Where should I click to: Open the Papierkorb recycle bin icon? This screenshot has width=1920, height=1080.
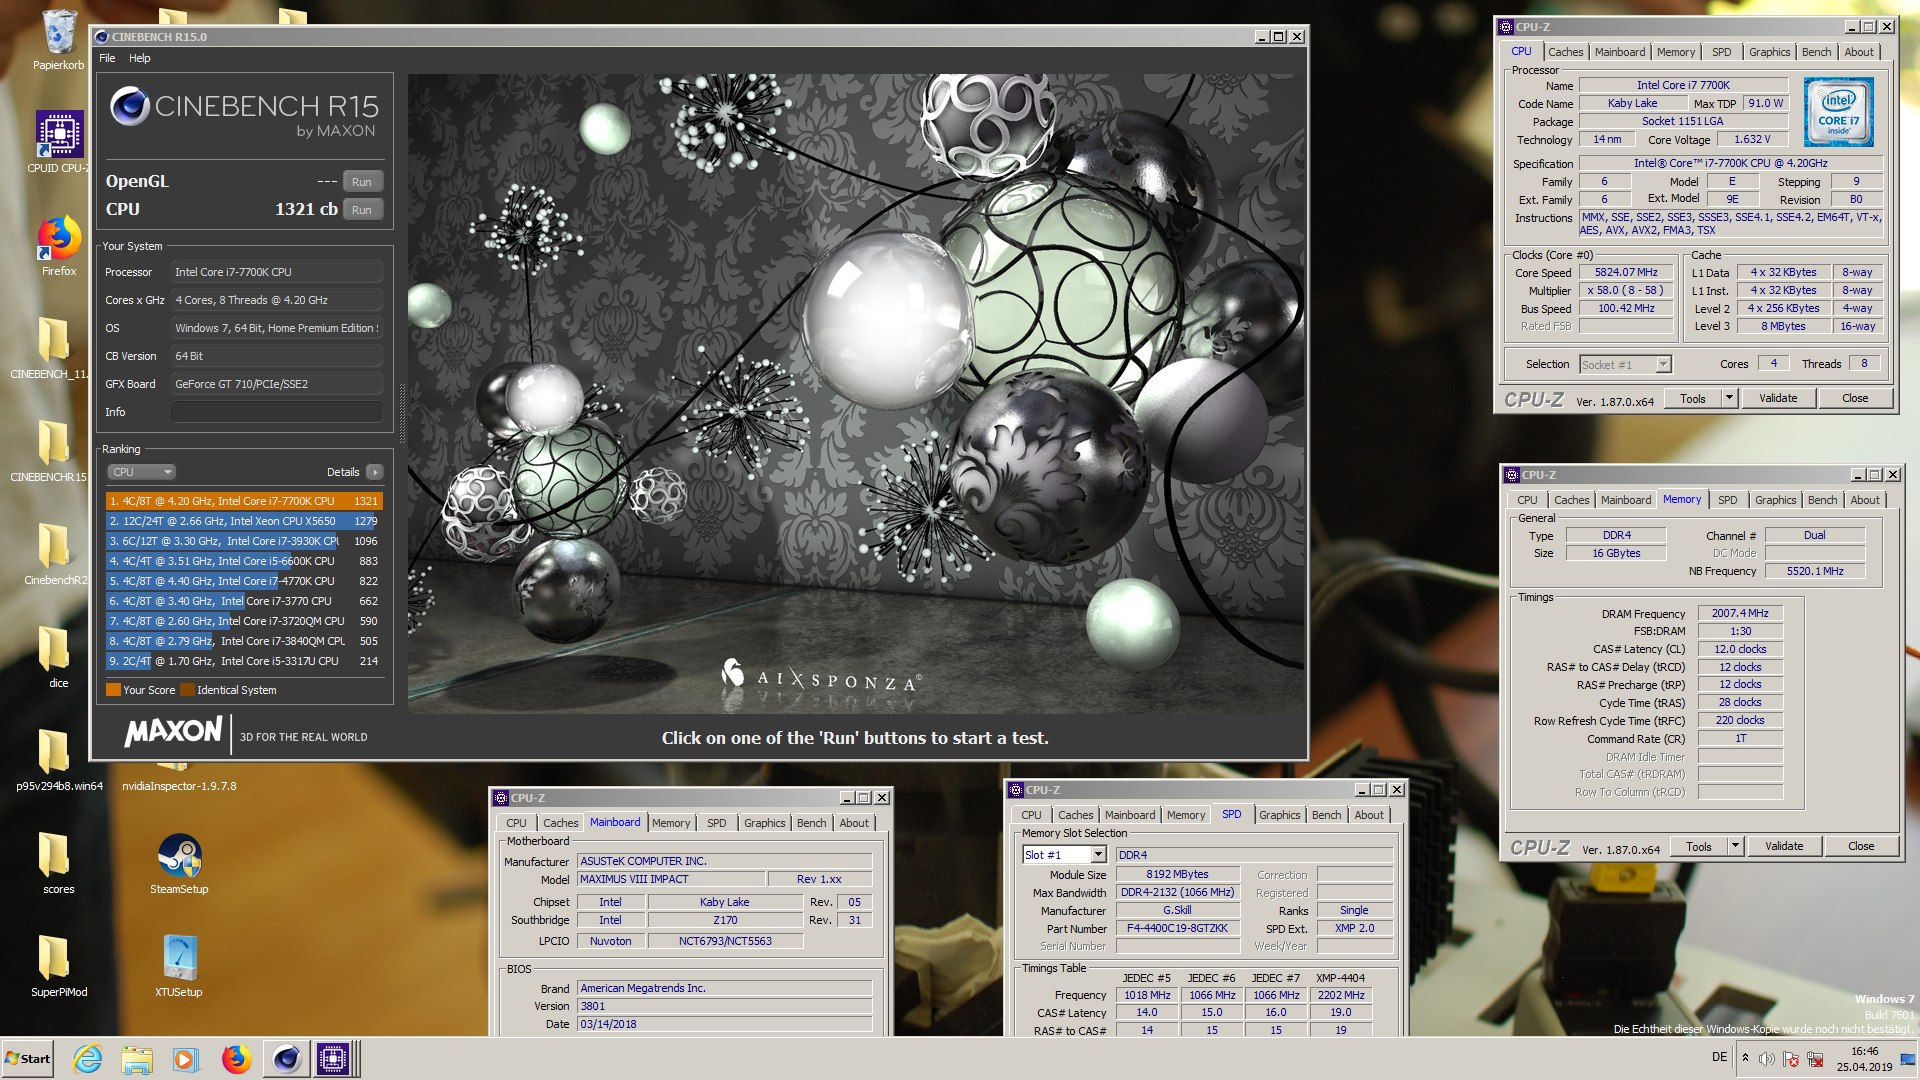(x=59, y=40)
